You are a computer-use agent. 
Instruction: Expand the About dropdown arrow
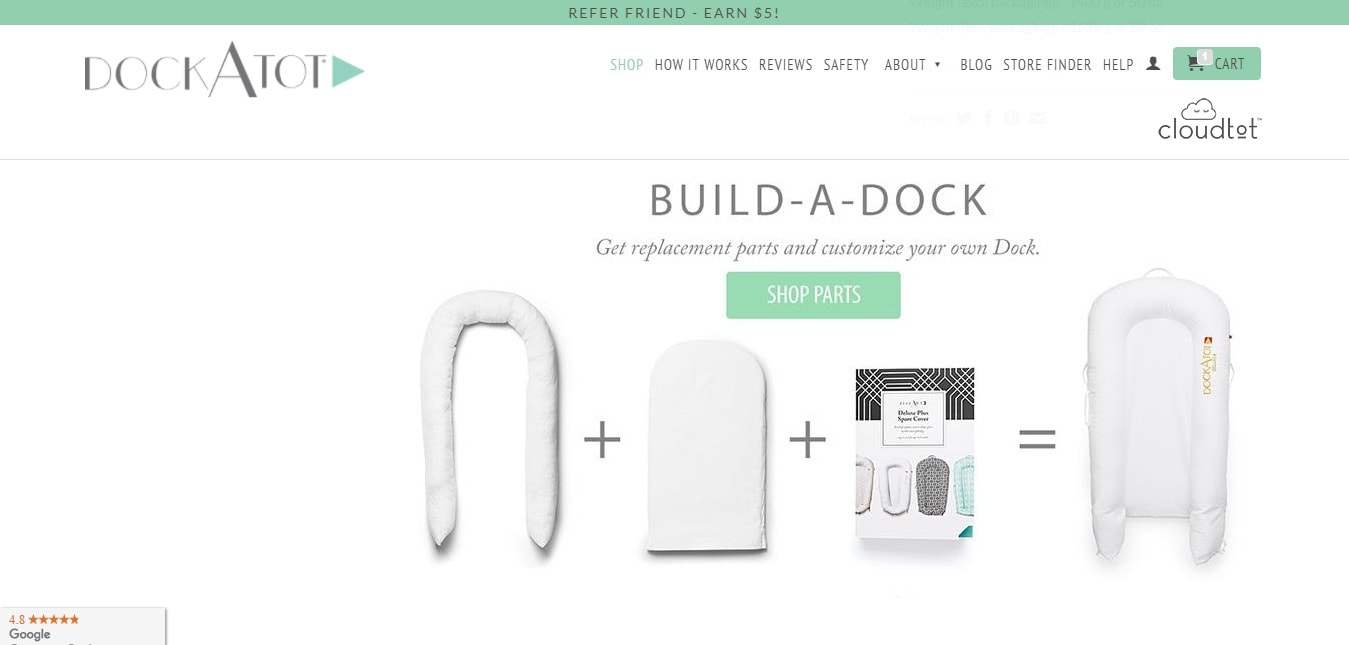937,64
